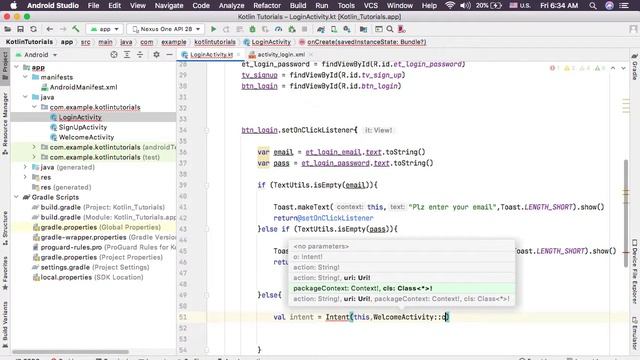Open the Emulator side tab
This screenshot has height=360, width=640.
[635, 333]
